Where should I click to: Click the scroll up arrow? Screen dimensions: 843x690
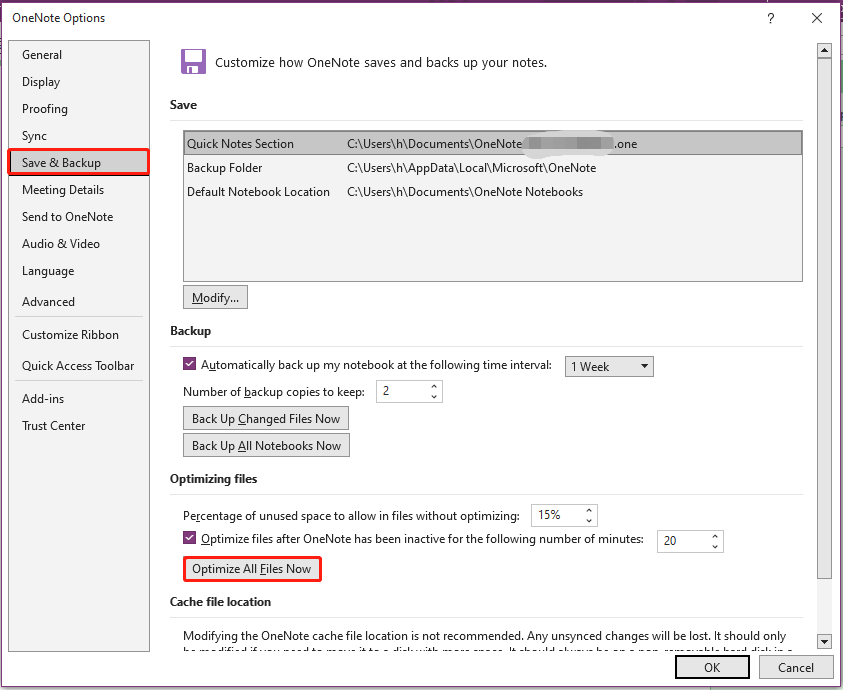(x=824, y=51)
